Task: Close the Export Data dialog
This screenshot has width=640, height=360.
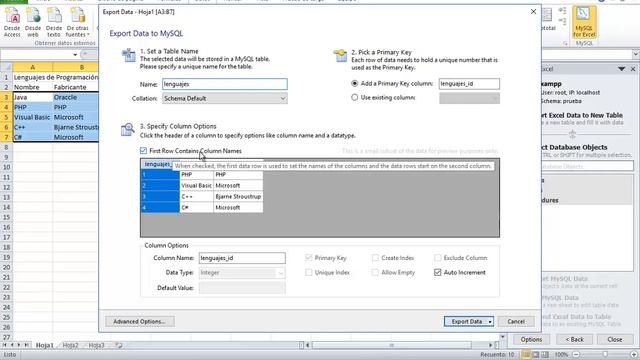Action: click(533, 12)
